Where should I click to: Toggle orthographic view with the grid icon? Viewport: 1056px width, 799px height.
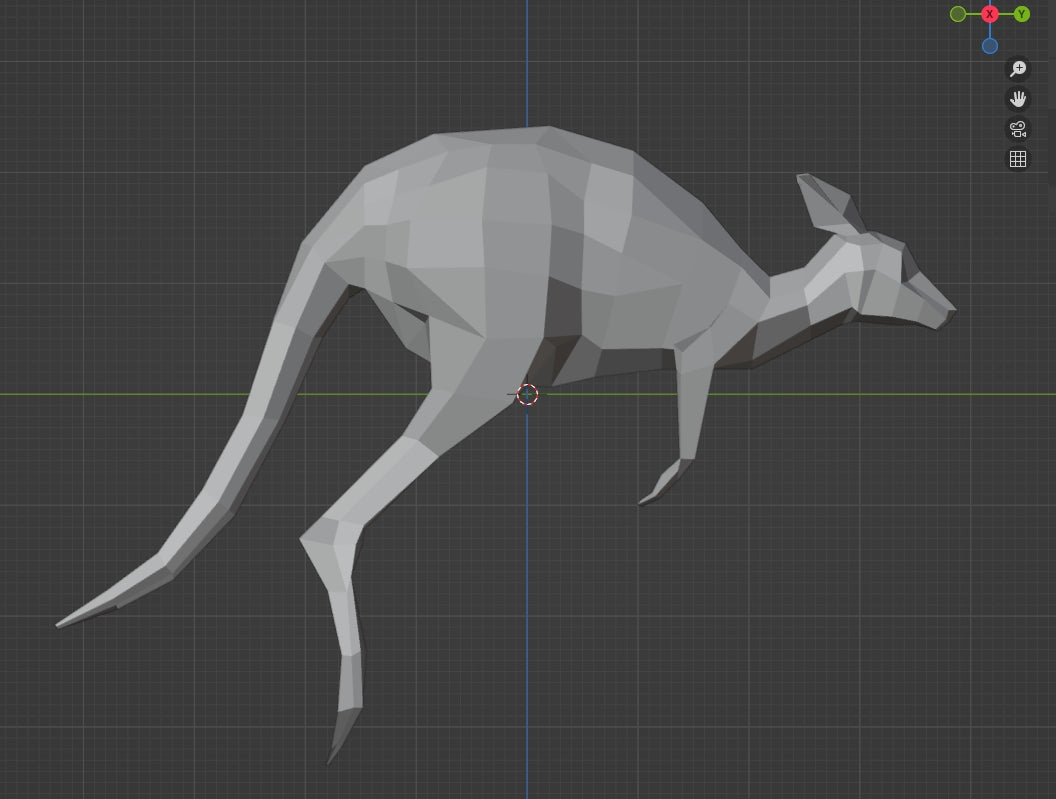click(x=1017, y=158)
